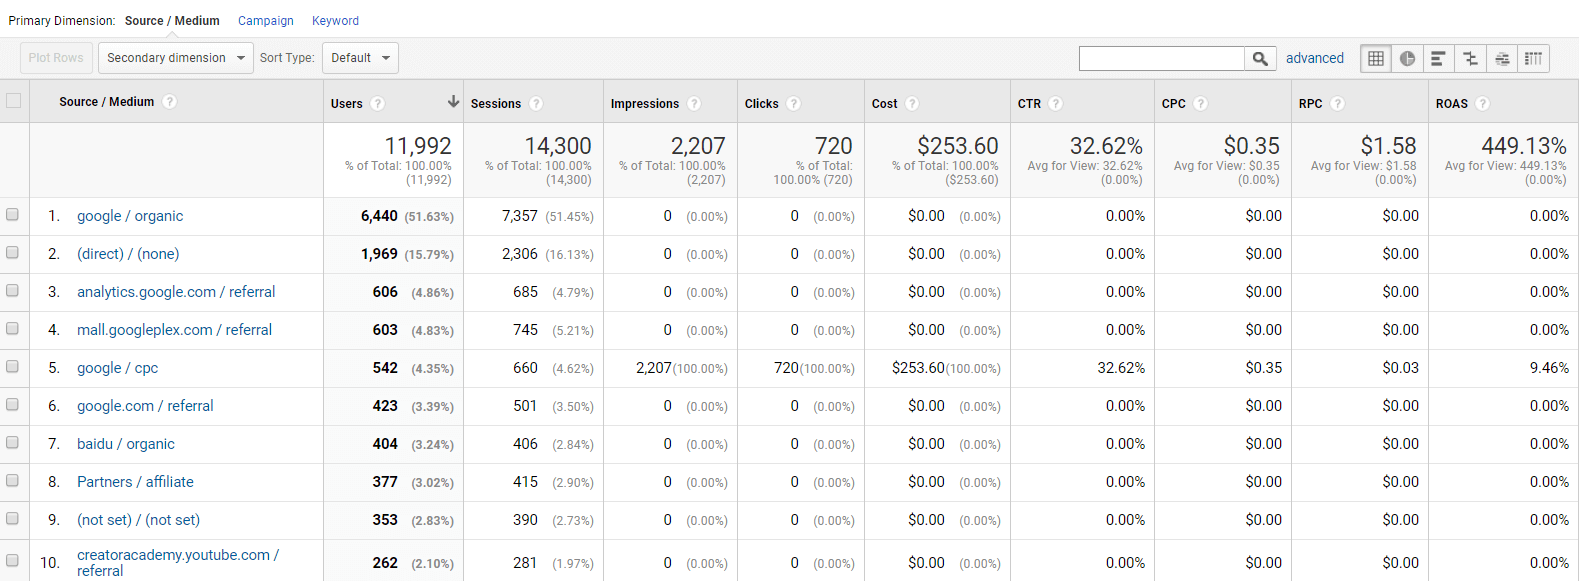Select Source / Medium primary dimension
The height and width of the screenshot is (581, 1579).
(172, 20)
